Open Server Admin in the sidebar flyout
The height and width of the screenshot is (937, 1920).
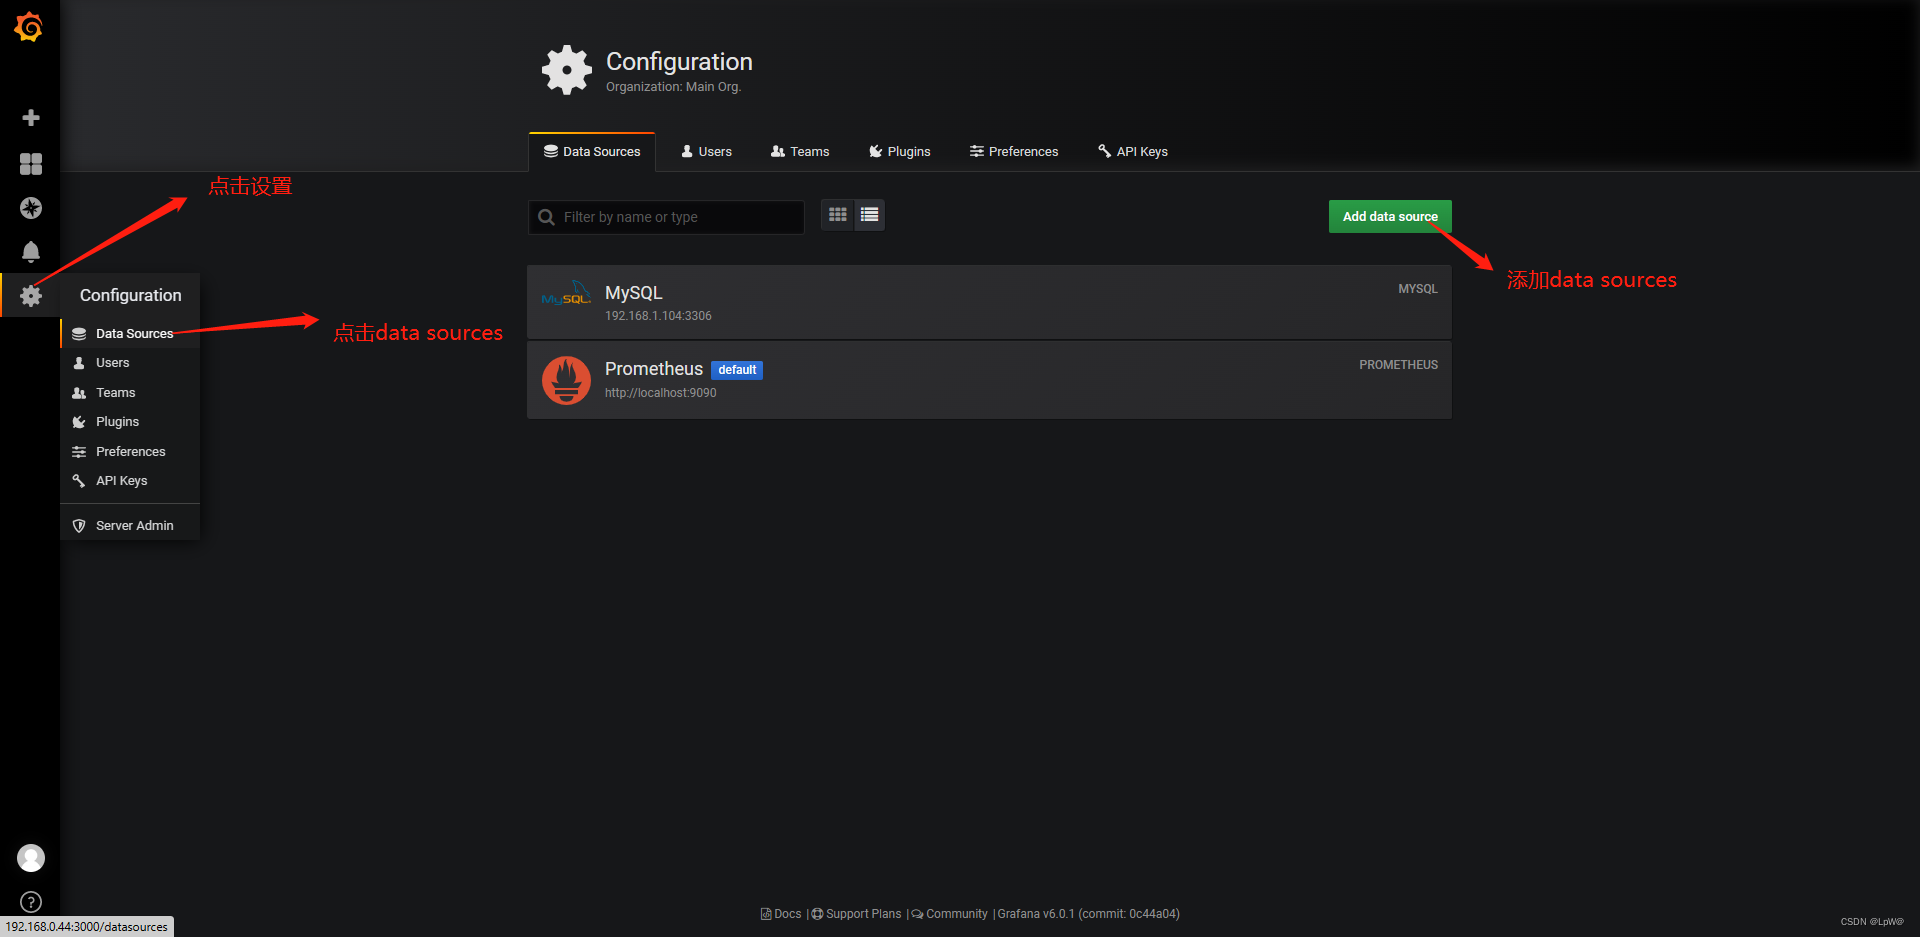click(130, 526)
